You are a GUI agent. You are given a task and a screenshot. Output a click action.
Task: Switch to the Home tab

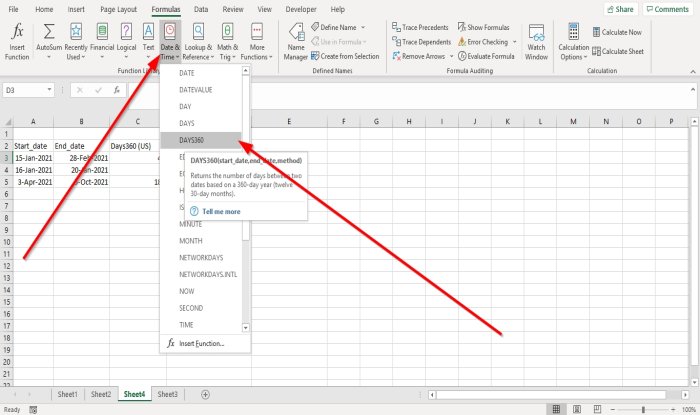pos(44,9)
